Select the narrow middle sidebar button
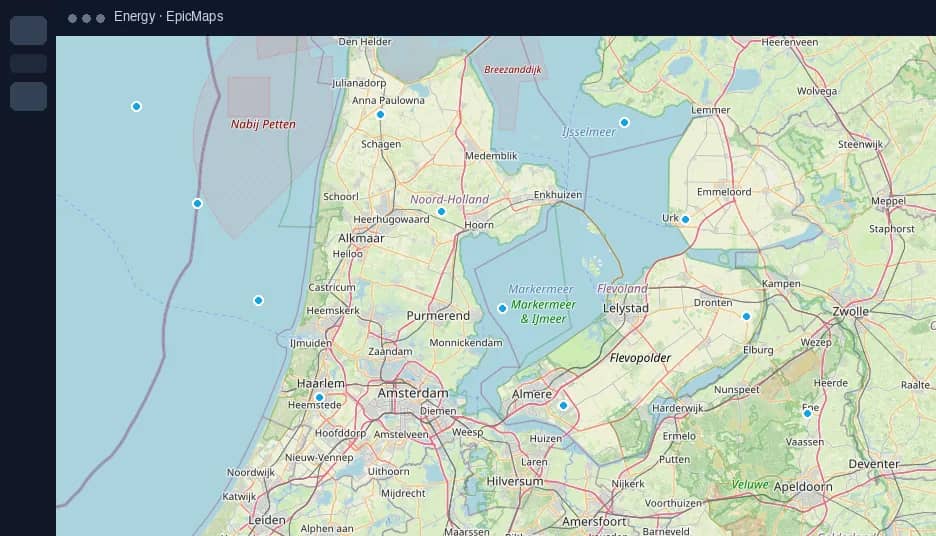The image size is (936, 536). pos(28,63)
